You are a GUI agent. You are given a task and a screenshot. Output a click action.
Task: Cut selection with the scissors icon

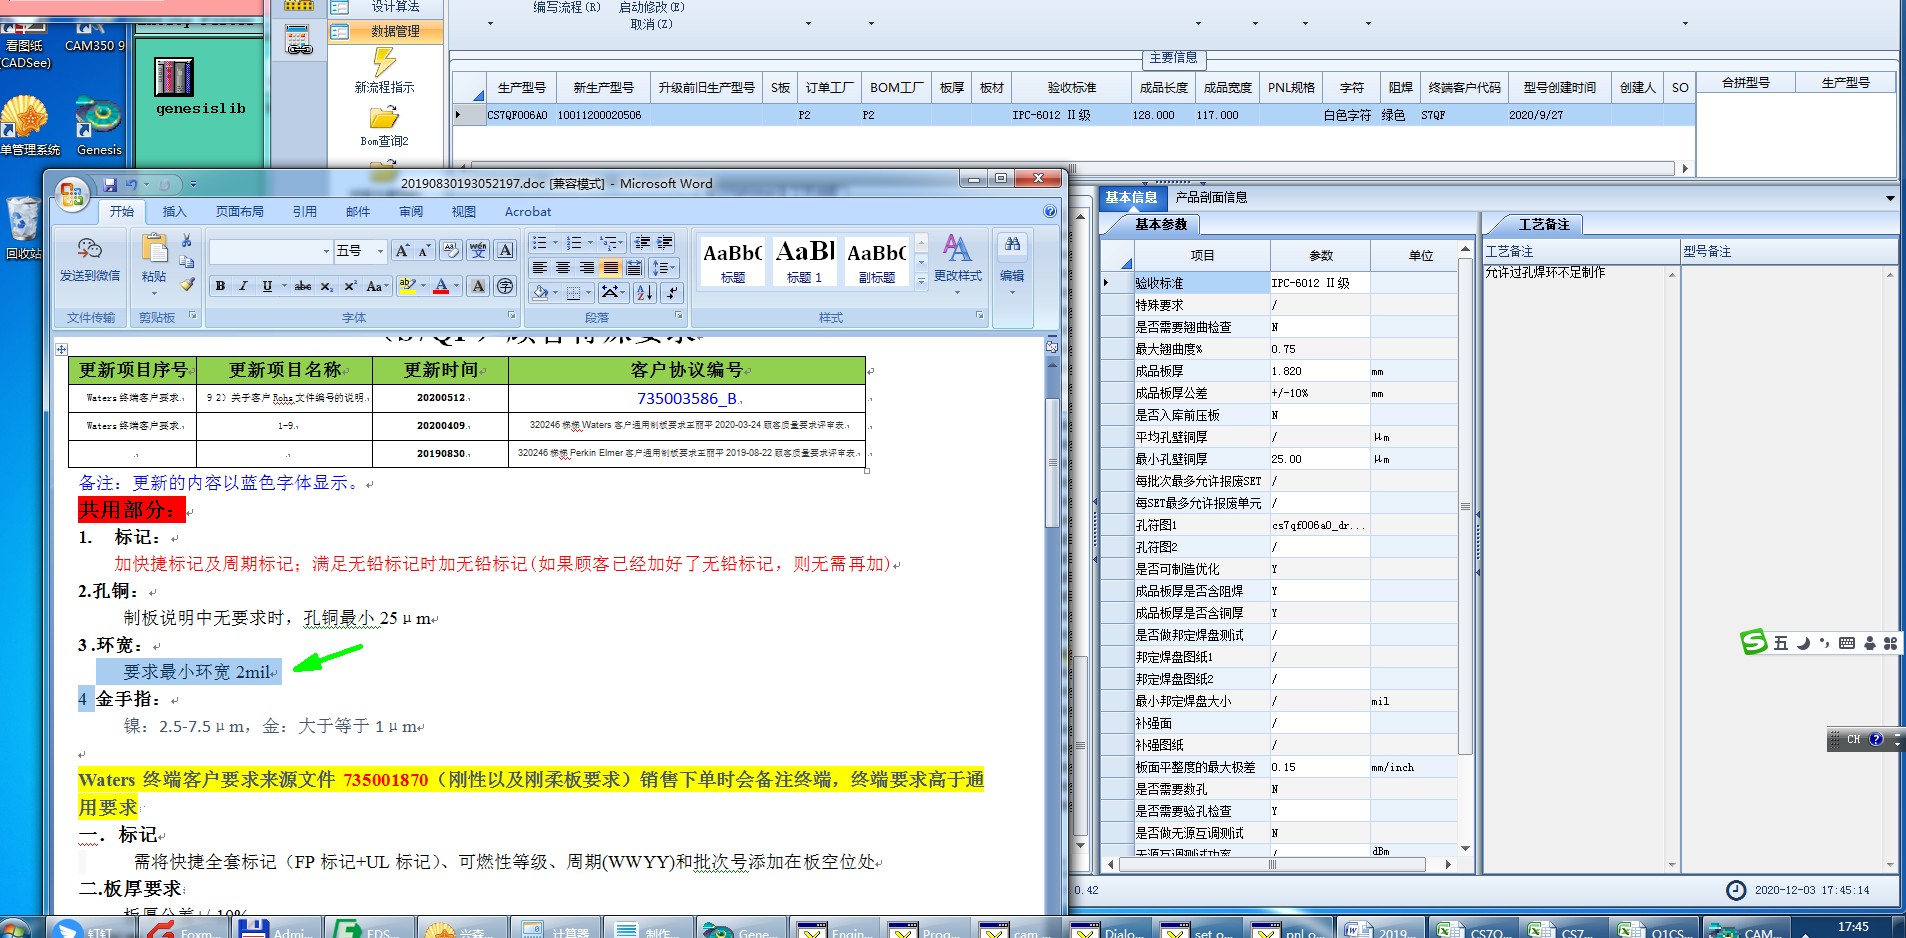(x=186, y=241)
